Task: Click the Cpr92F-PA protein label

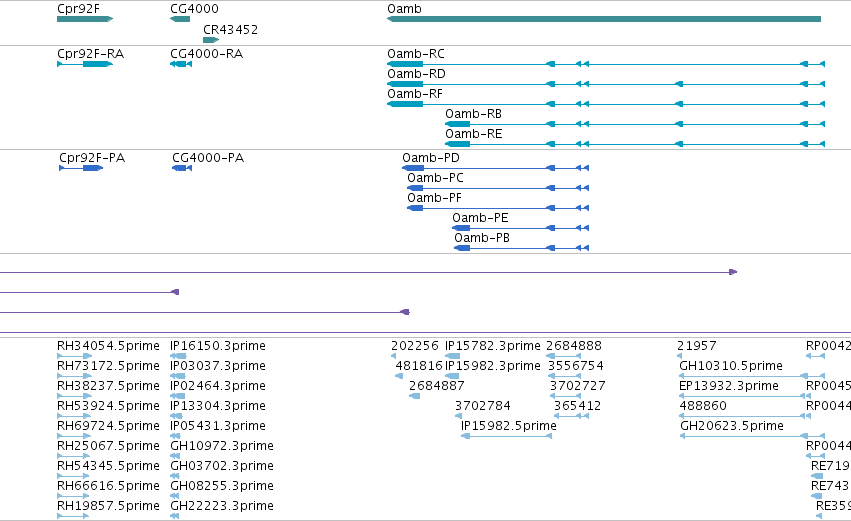Action: (92, 158)
